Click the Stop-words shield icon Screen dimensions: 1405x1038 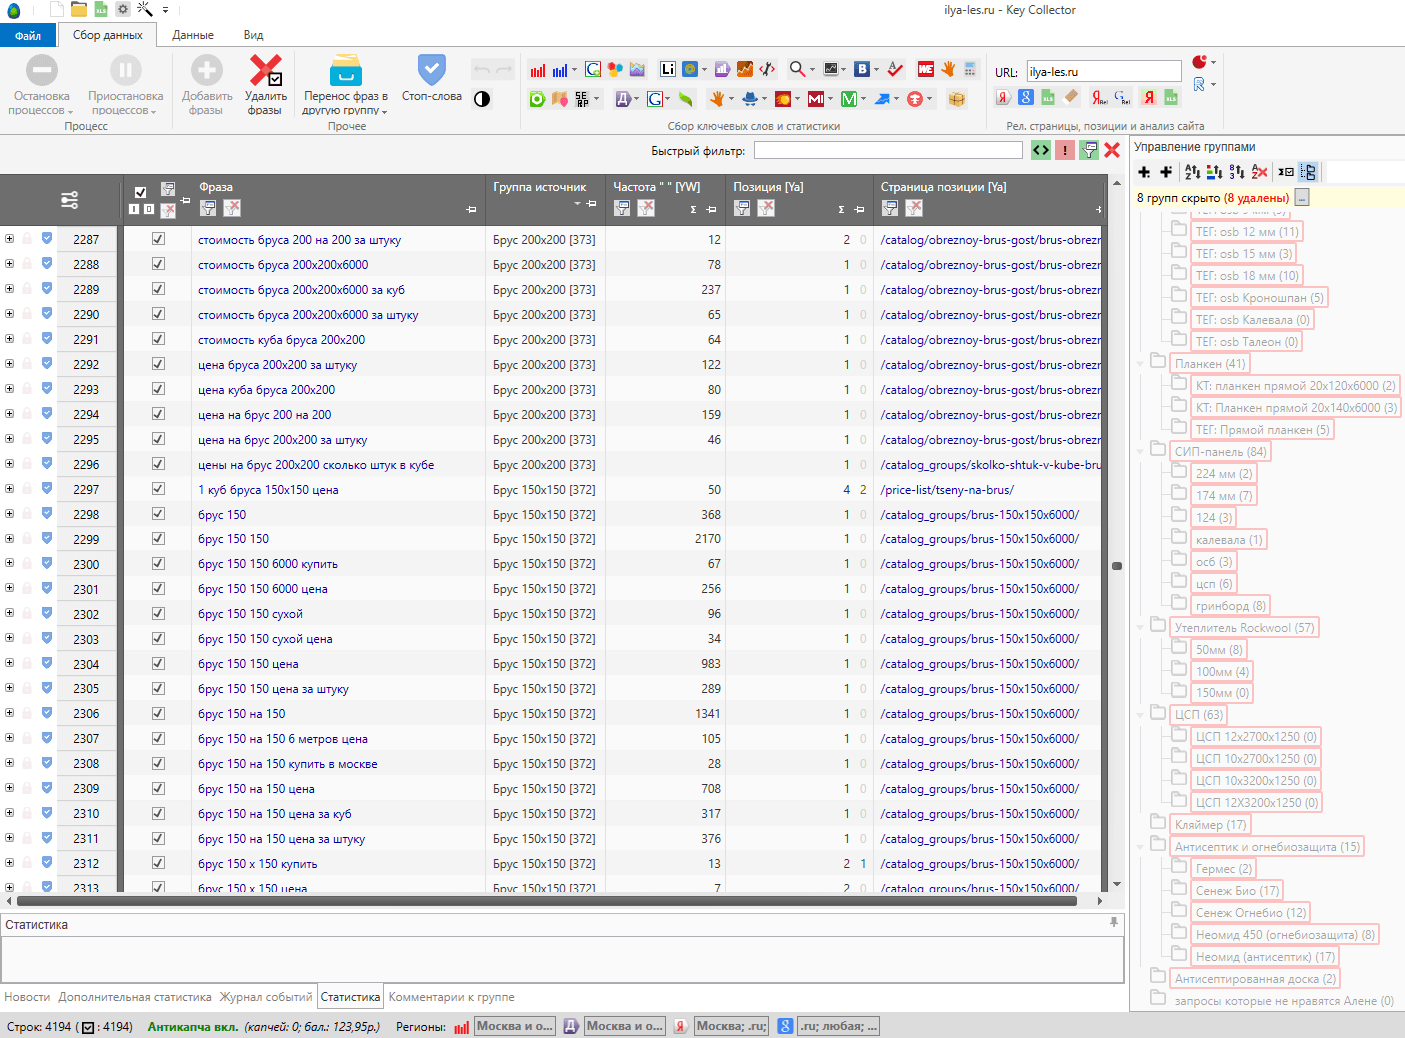[431, 71]
